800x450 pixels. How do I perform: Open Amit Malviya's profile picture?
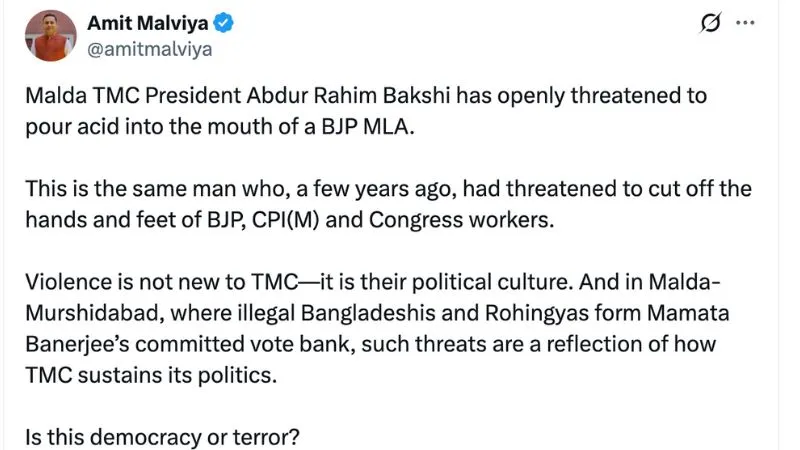[50, 35]
